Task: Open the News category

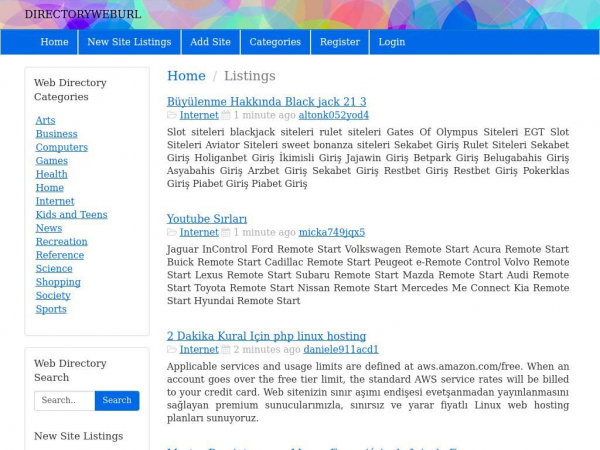Action: click(x=49, y=228)
